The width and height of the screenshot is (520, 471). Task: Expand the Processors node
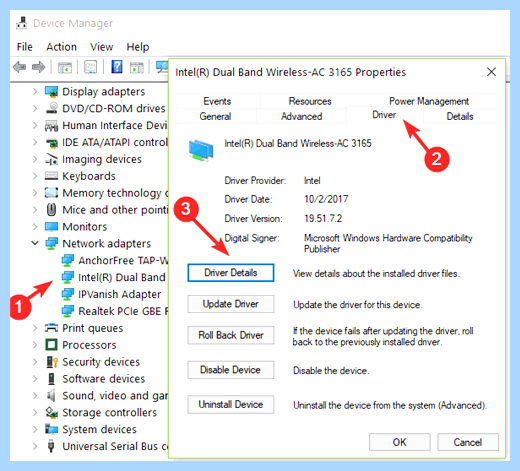point(35,345)
